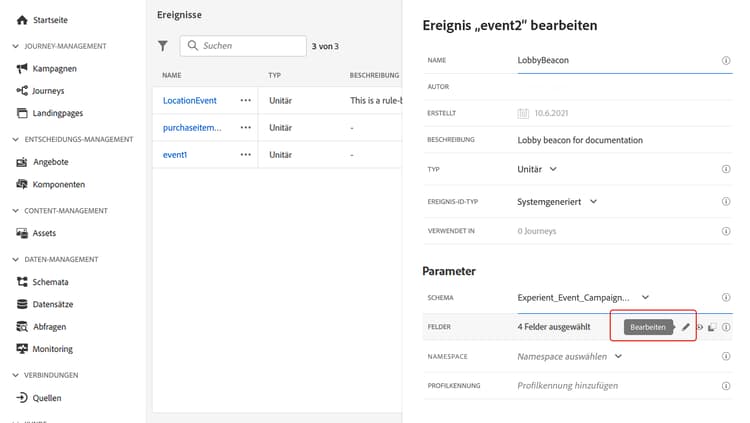The height and width of the screenshot is (423, 750).
Task: Open the purchaseitem event link
Action: tap(192, 127)
